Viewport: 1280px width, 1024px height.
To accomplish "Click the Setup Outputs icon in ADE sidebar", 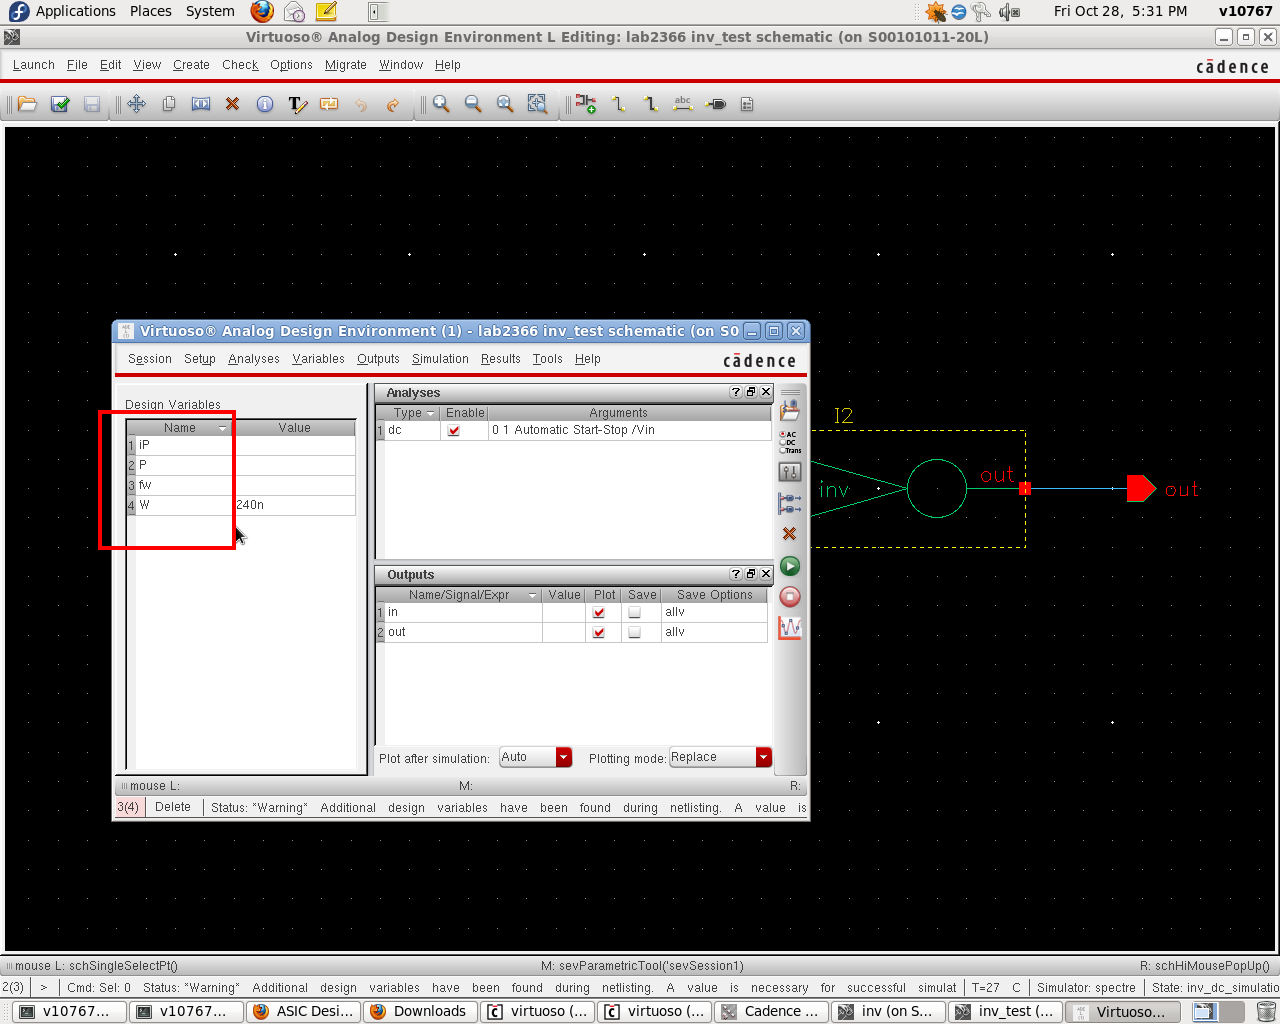I will coord(790,503).
